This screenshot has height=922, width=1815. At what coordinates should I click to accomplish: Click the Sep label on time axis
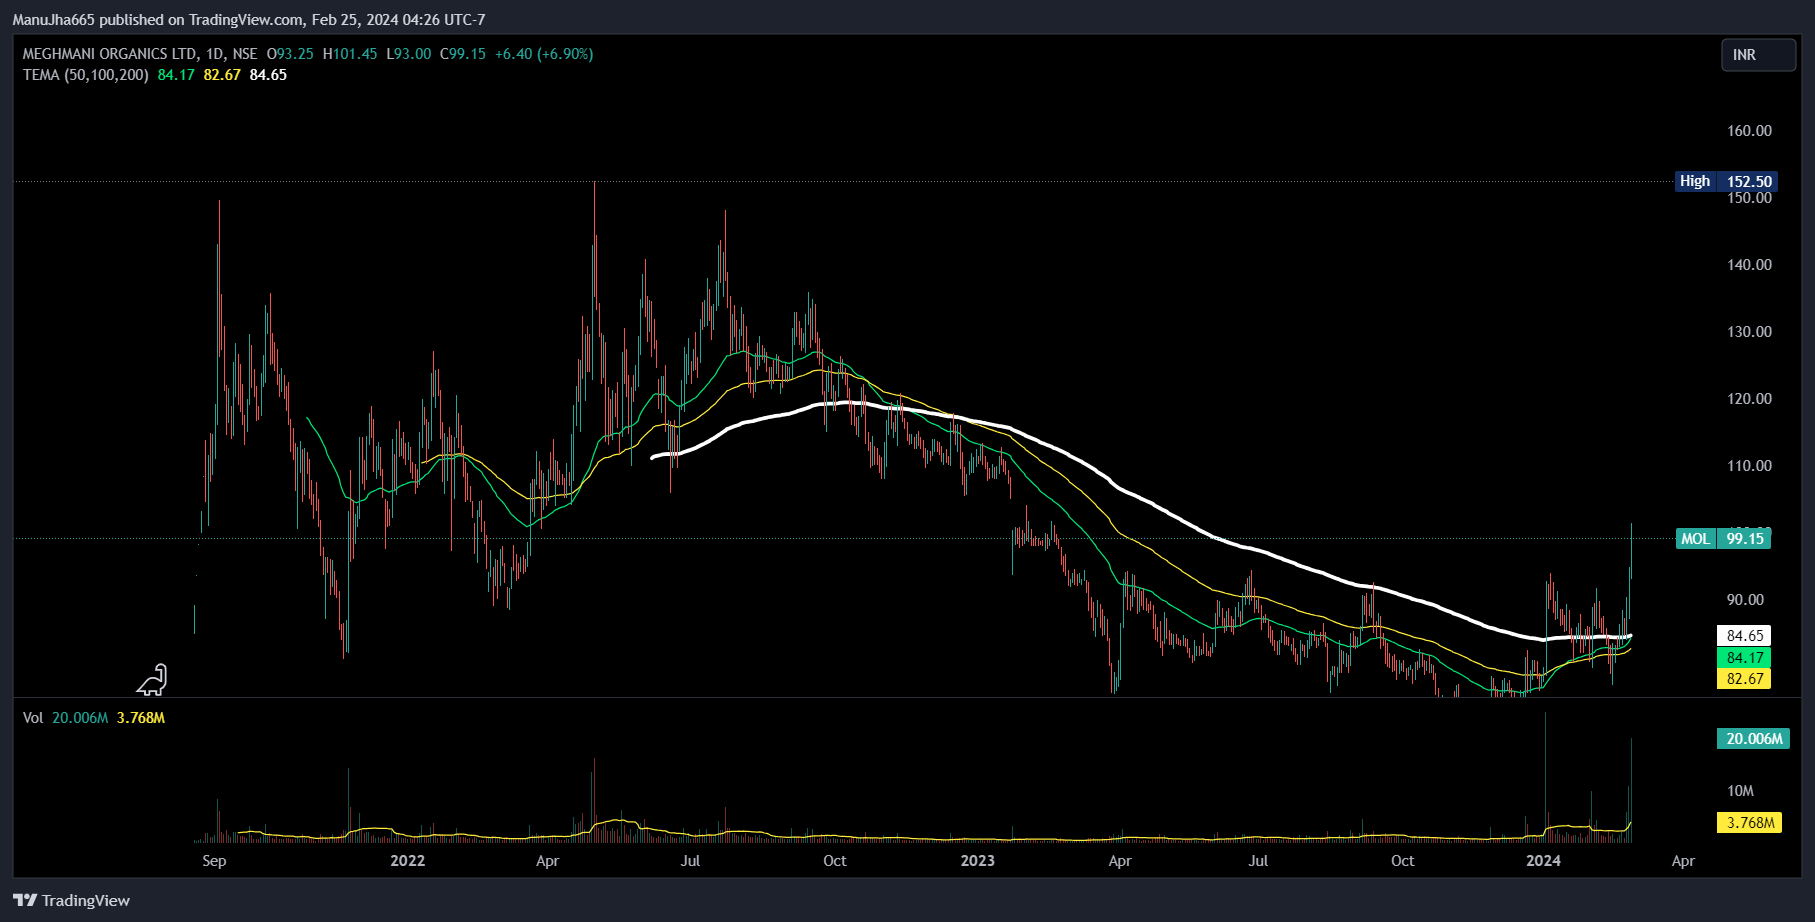coord(214,861)
